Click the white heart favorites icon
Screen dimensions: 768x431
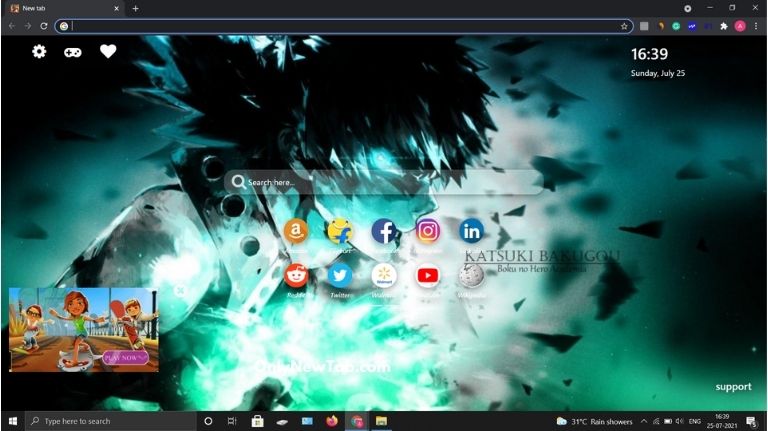tap(108, 51)
